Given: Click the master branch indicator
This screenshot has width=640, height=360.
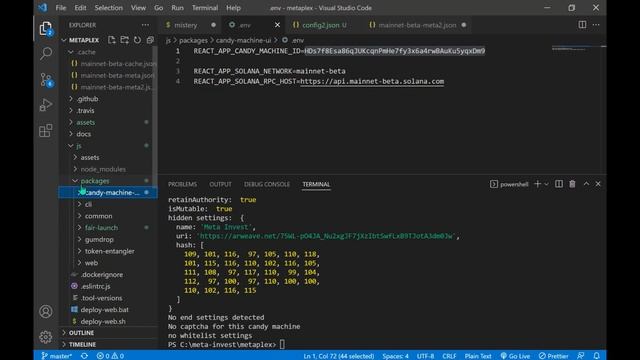Looking at the screenshot, I should point(57,356).
